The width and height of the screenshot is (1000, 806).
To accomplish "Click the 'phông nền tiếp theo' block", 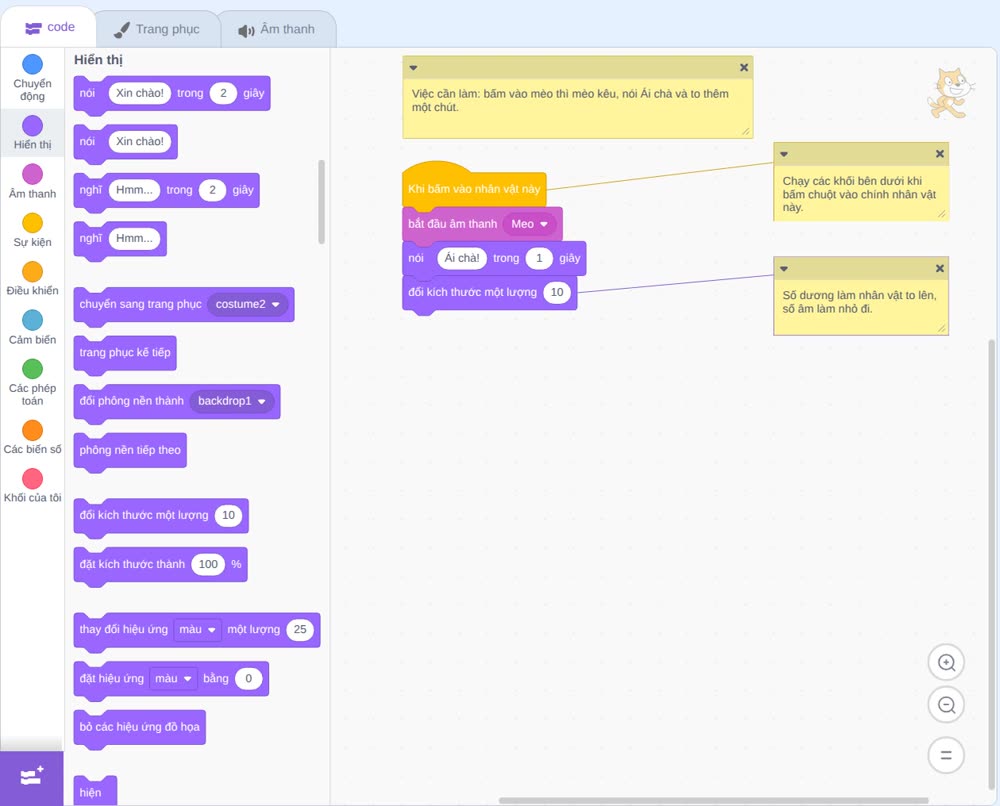I will [x=130, y=450].
